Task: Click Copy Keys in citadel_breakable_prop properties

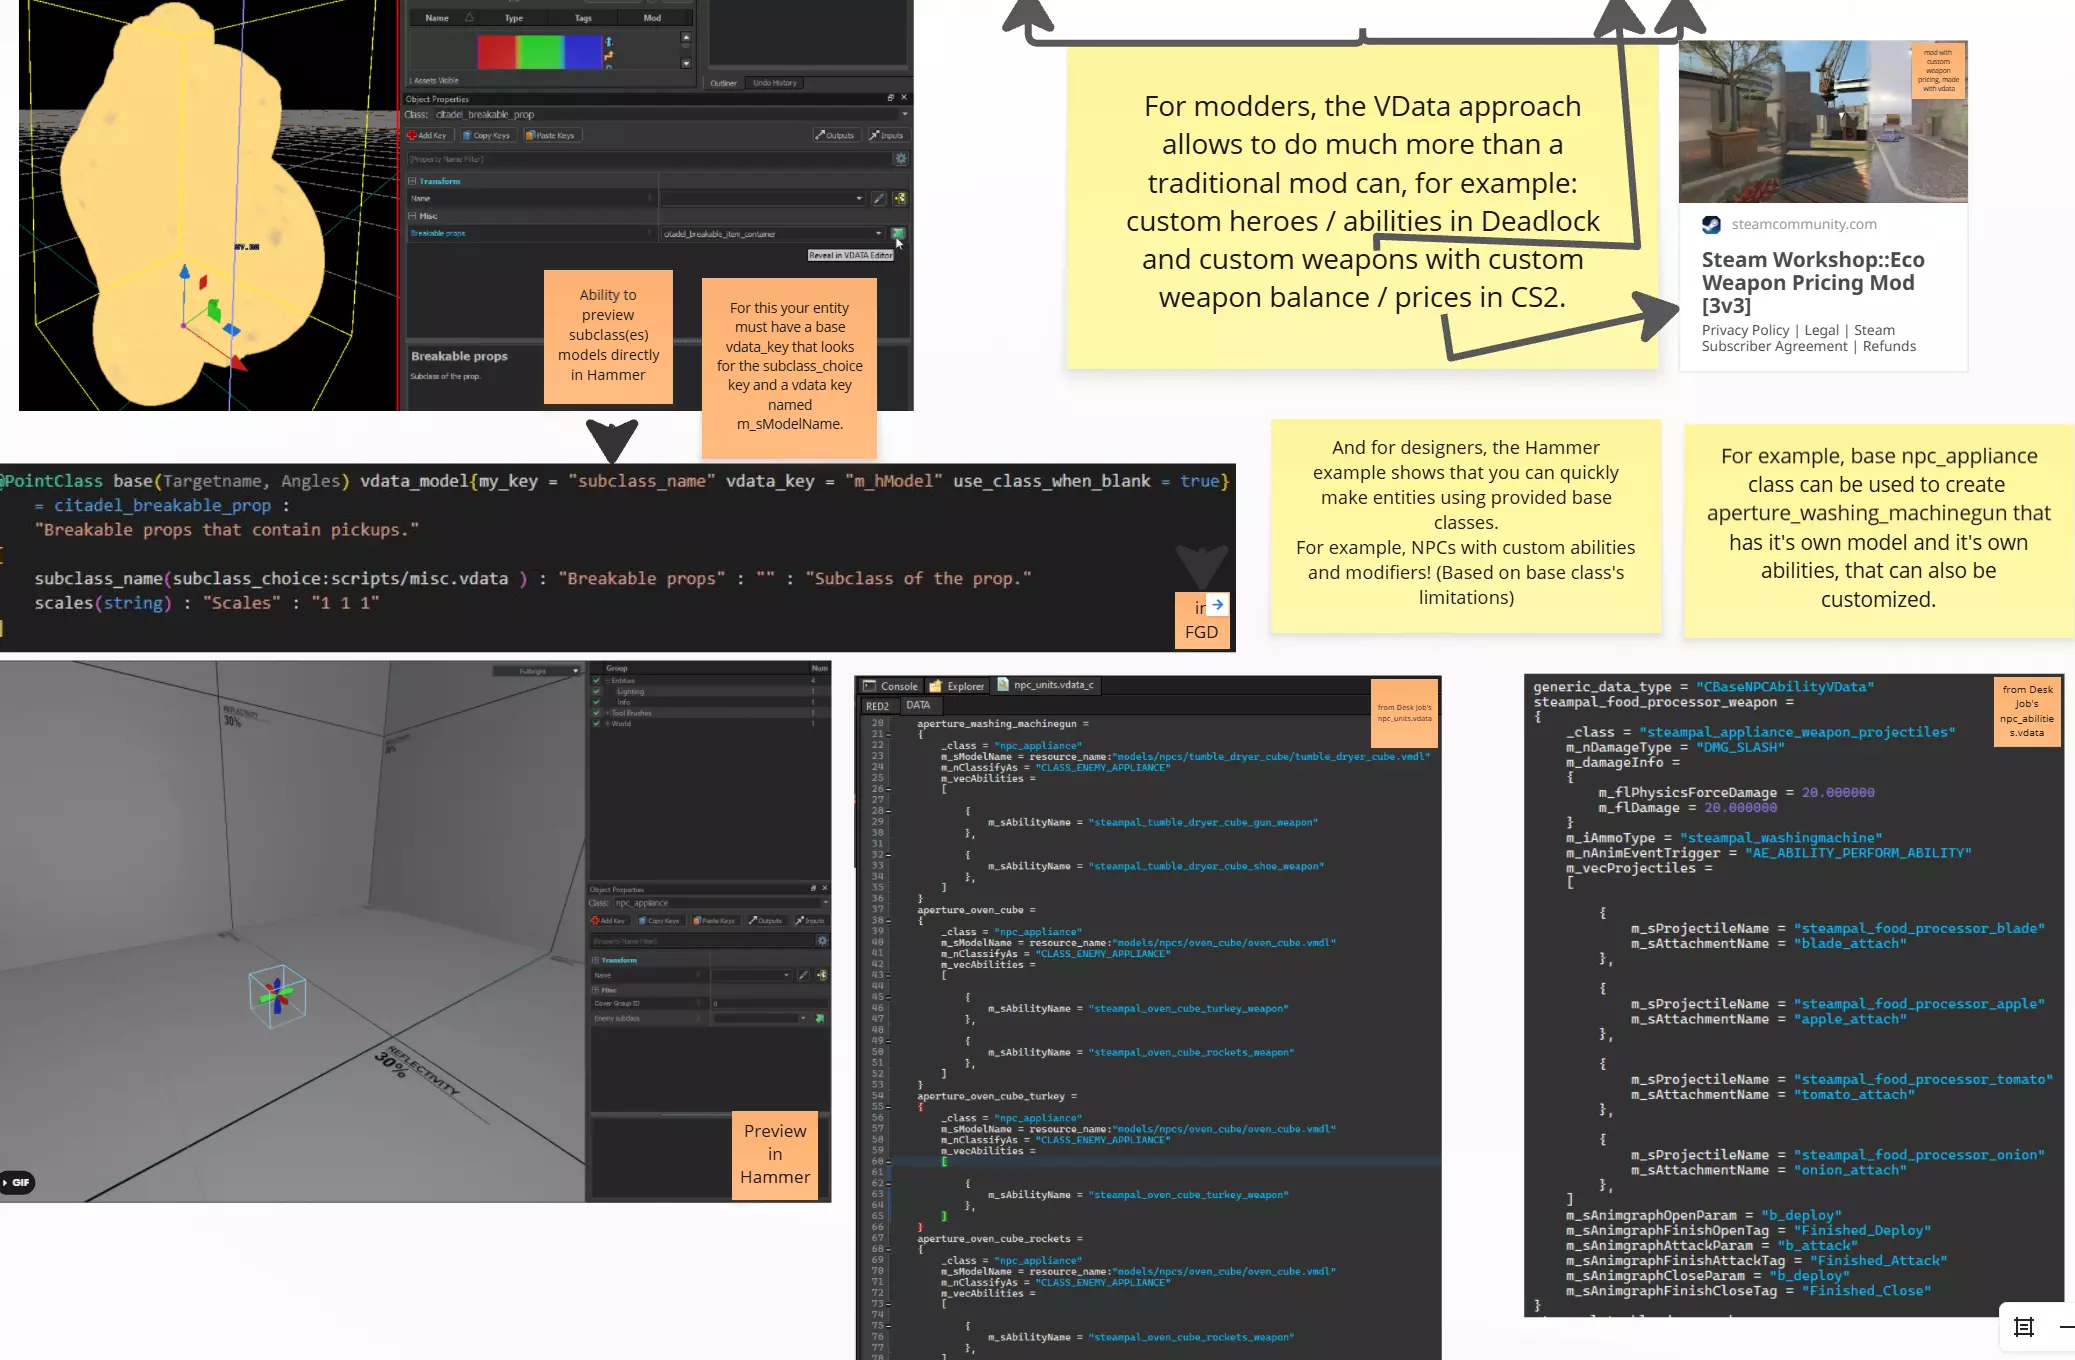Action: tap(487, 135)
